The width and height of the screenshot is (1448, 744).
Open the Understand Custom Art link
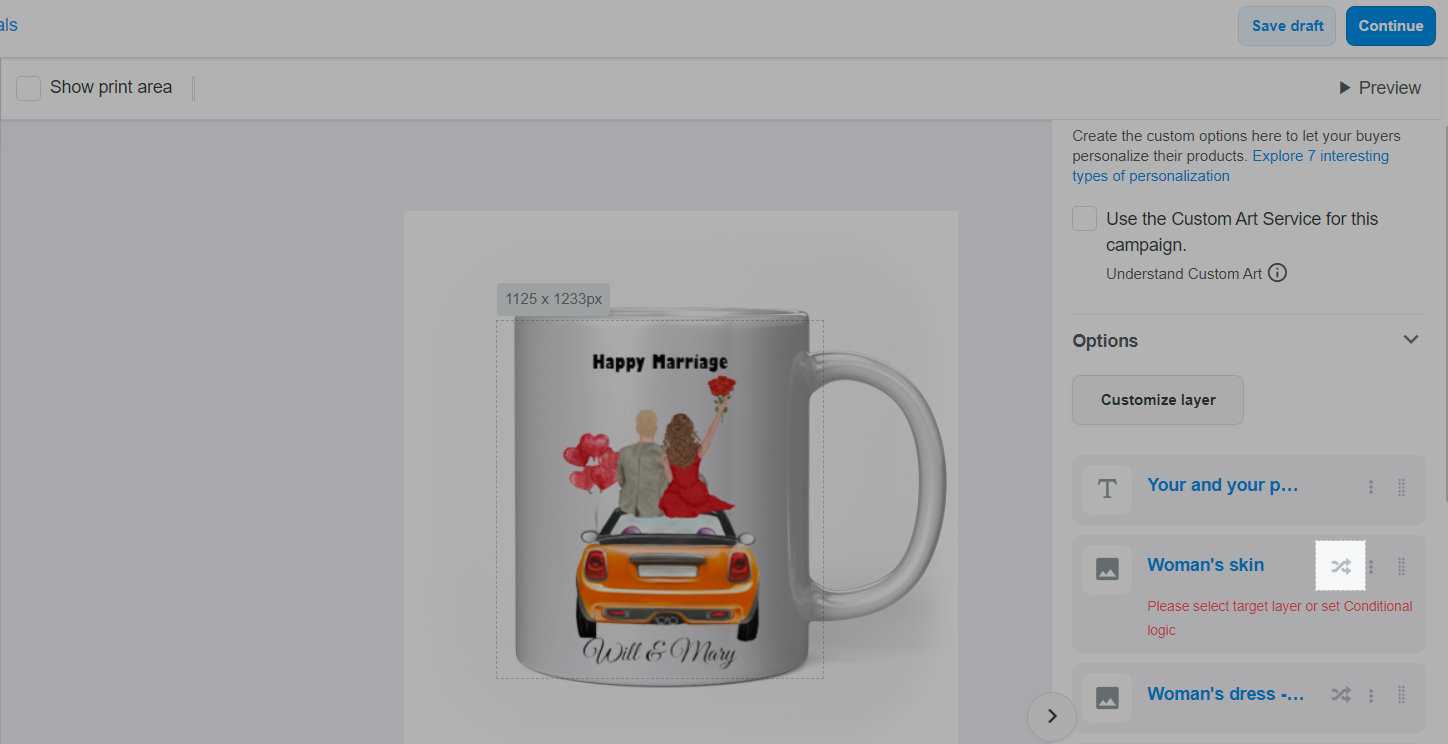(x=1184, y=274)
